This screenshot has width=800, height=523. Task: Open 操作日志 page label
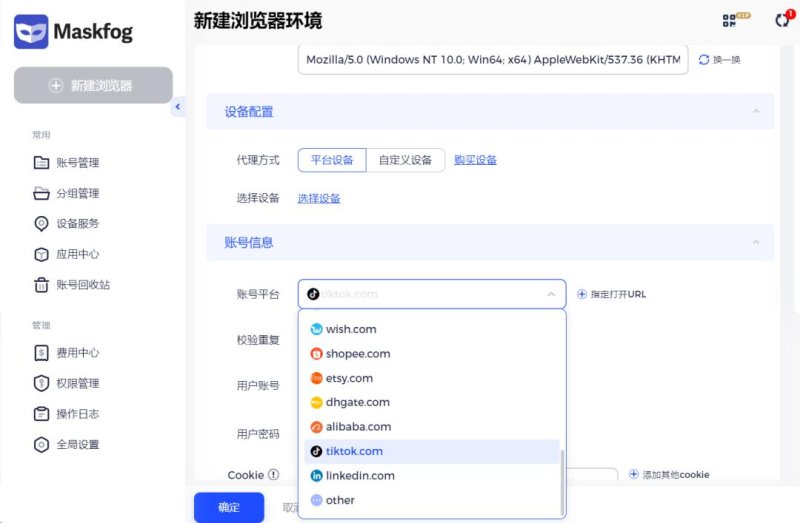pos(78,414)
